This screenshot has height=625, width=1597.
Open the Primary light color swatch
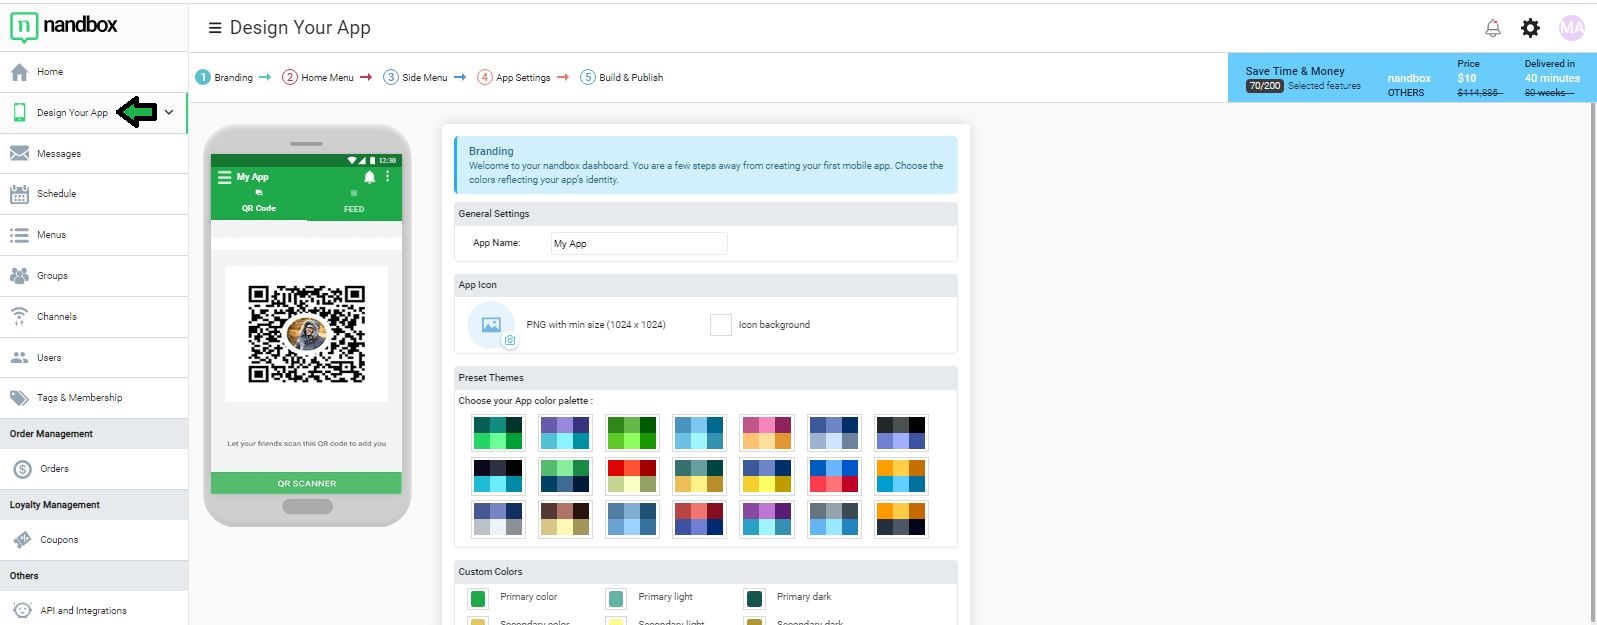click(616, 599)
